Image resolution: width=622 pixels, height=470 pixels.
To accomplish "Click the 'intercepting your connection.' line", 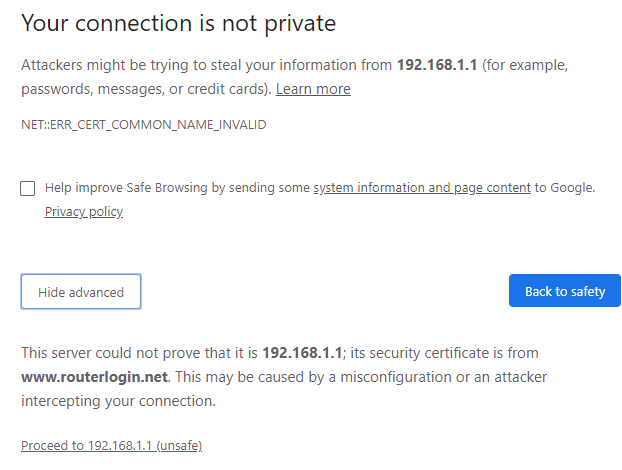I will 118,401.
